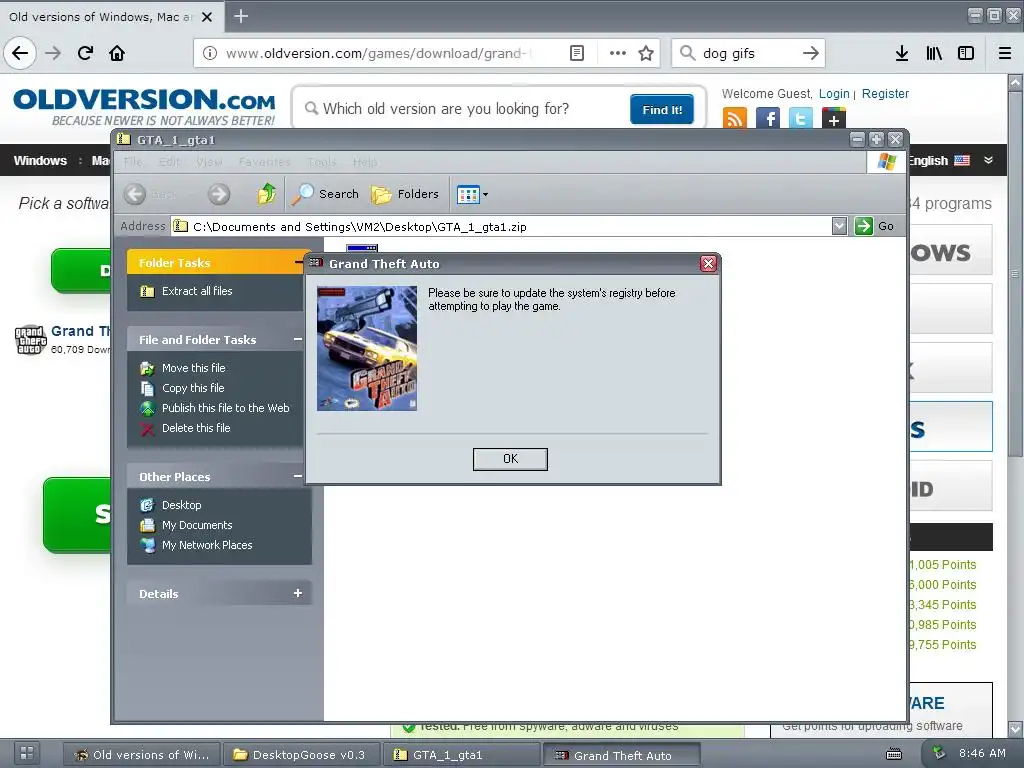Screen dimensions: 1024x768
Task: Click the reader view icon in URL bar
Action: tap(577, 53)
